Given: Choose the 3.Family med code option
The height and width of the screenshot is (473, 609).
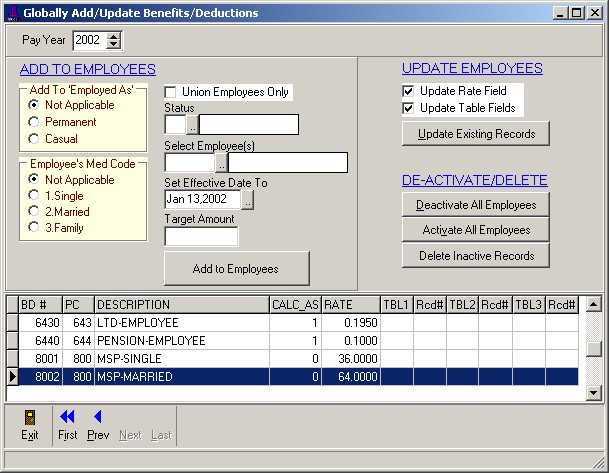Looking at the screenshot, I should 34,228.
